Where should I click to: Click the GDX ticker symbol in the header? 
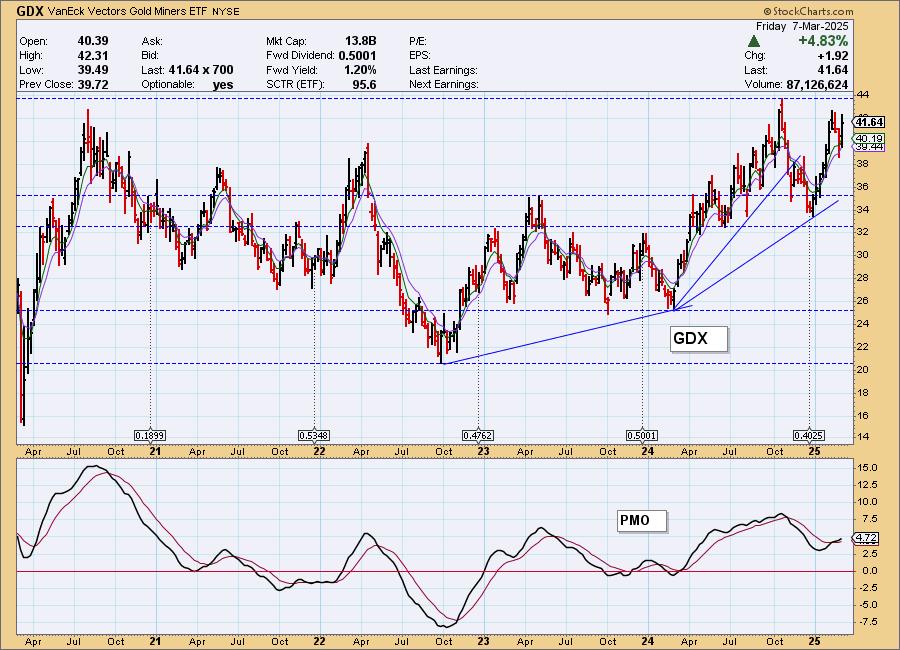click(x=30, y=11)
